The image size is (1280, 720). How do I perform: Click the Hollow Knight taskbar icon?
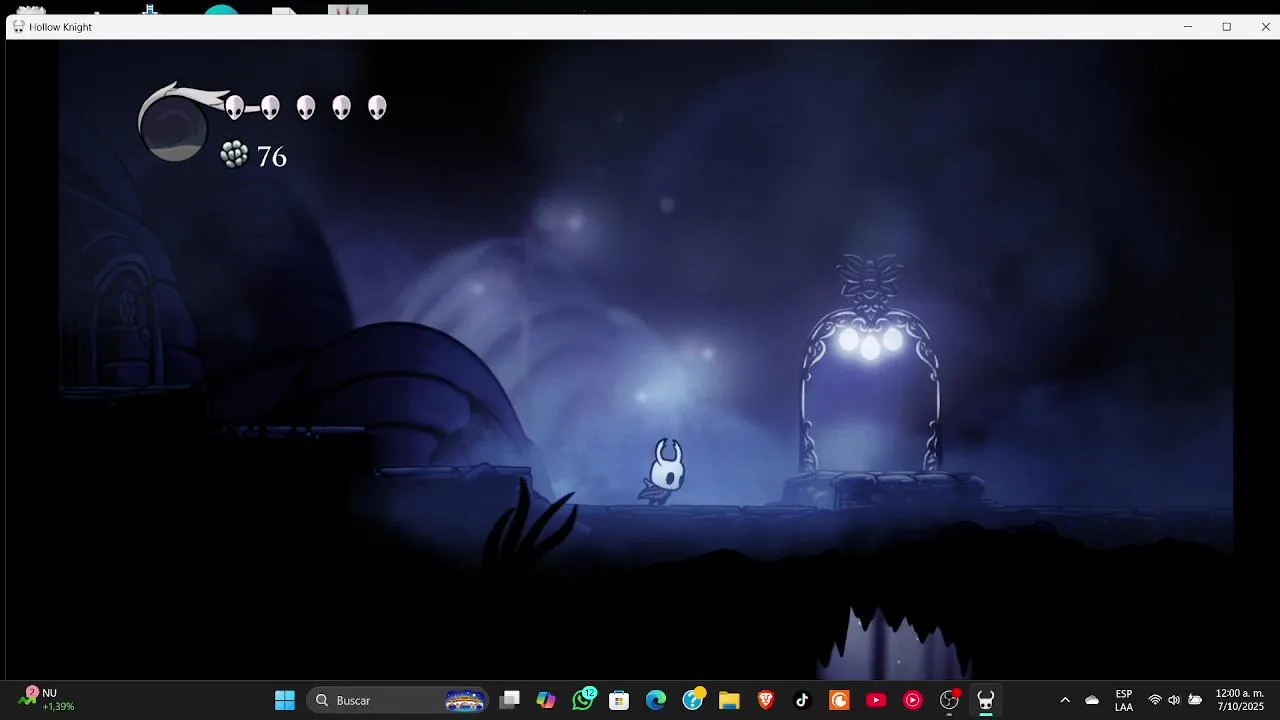[x=986, y=700]
